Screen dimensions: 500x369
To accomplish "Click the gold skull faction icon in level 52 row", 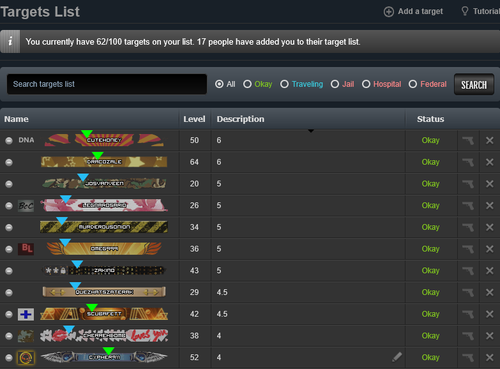I will [x=26, y=358].
